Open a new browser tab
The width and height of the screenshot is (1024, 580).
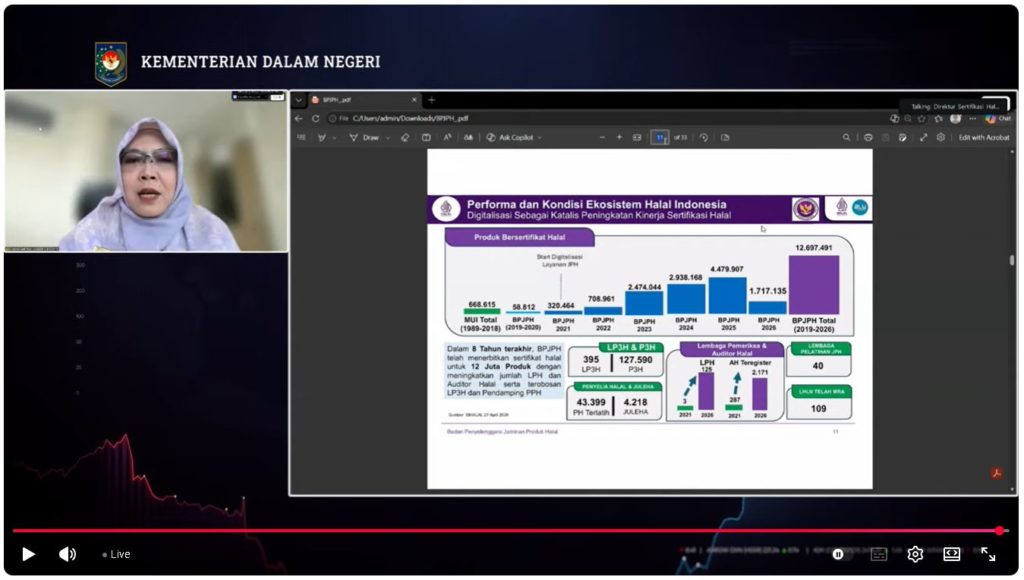coord(432,100)
